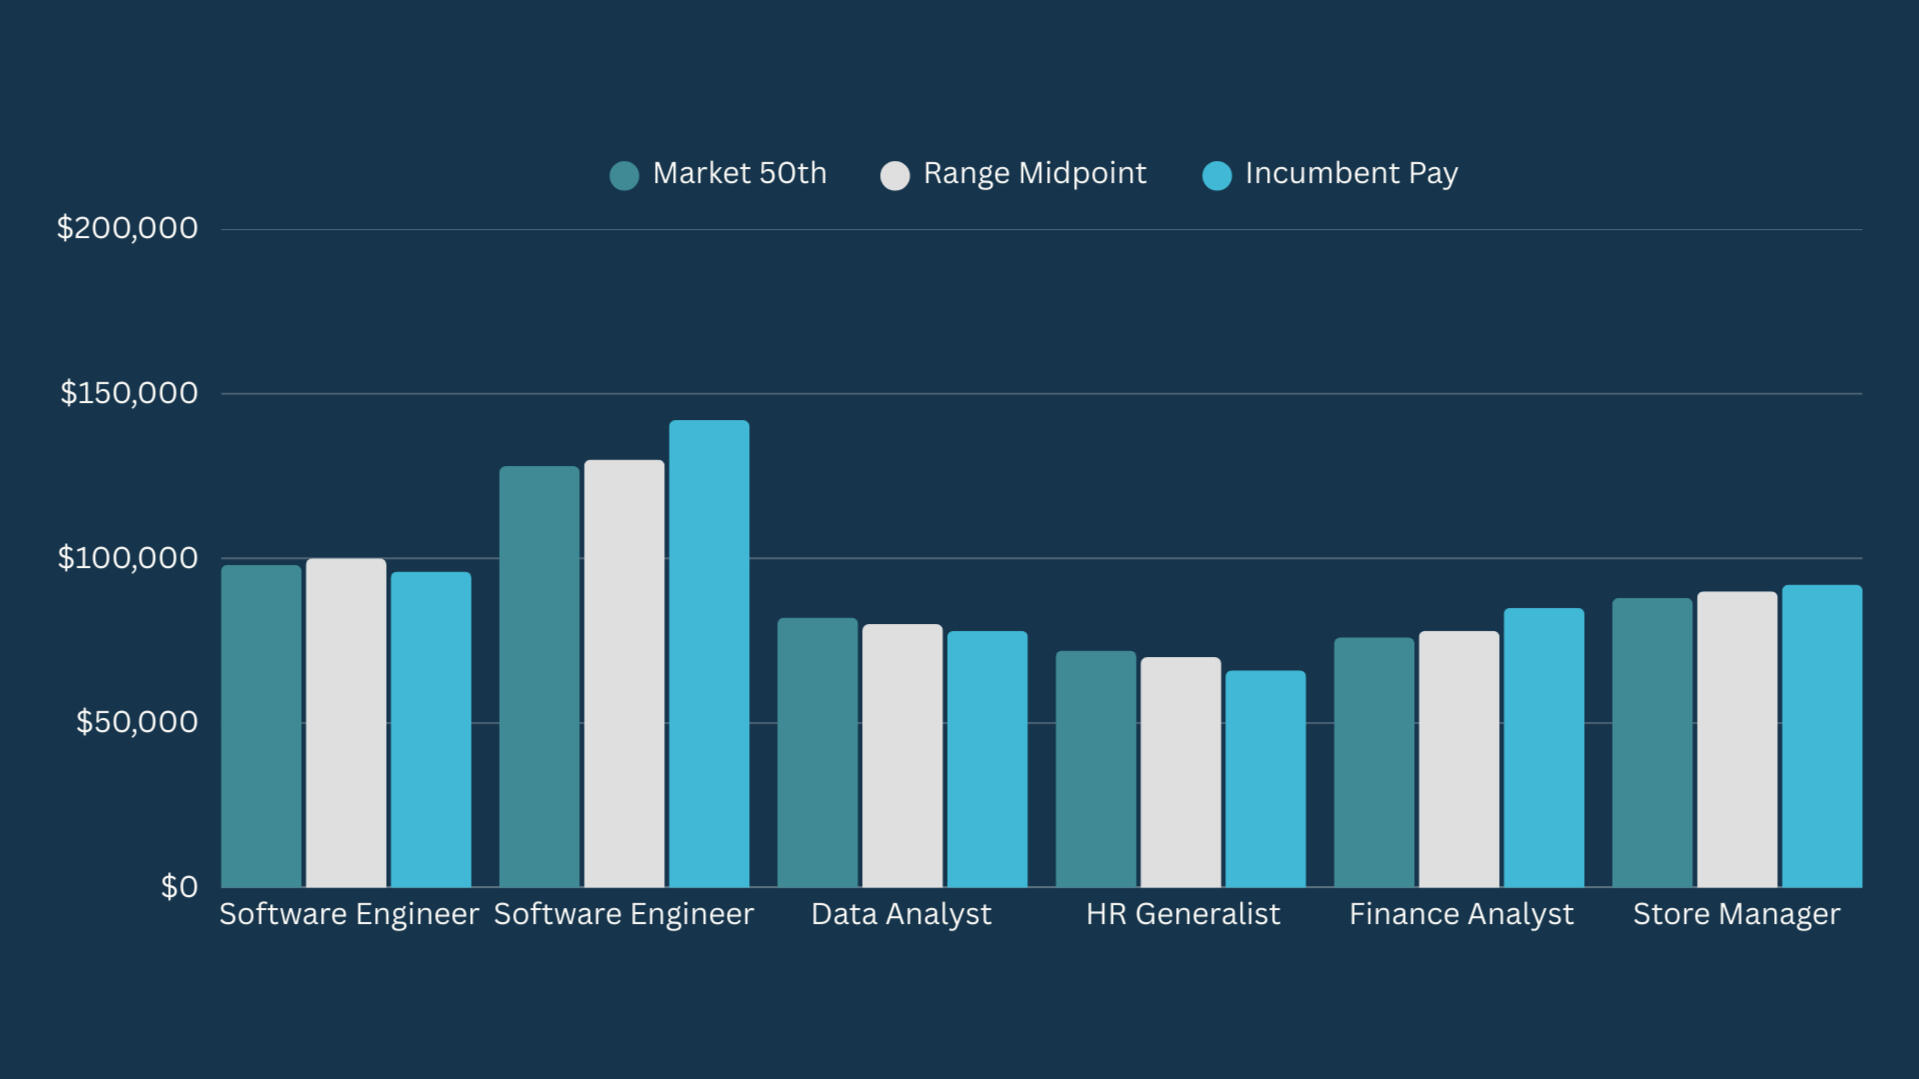Select the $0 y-axis label
The height and width of the screenshot is (1079, 1919).
click(x=179, y=887)
